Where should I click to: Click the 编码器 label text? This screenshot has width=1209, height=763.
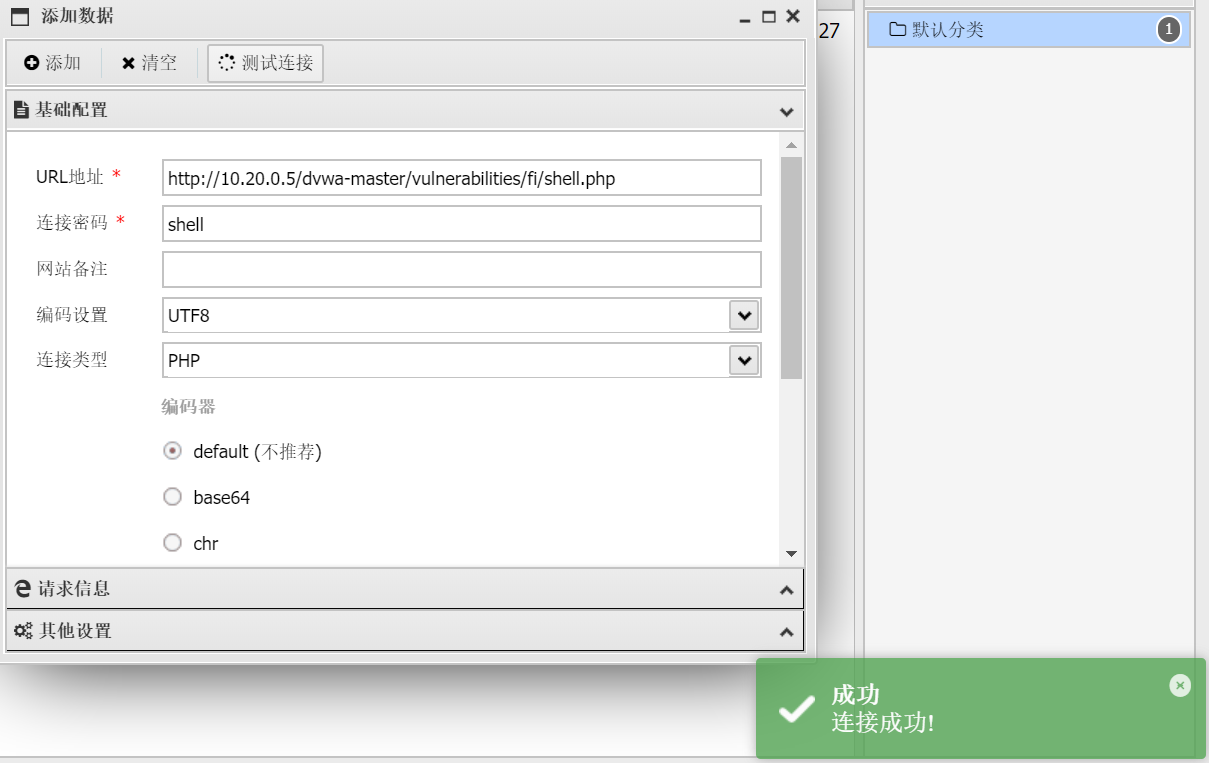click(x=189, y=407)
